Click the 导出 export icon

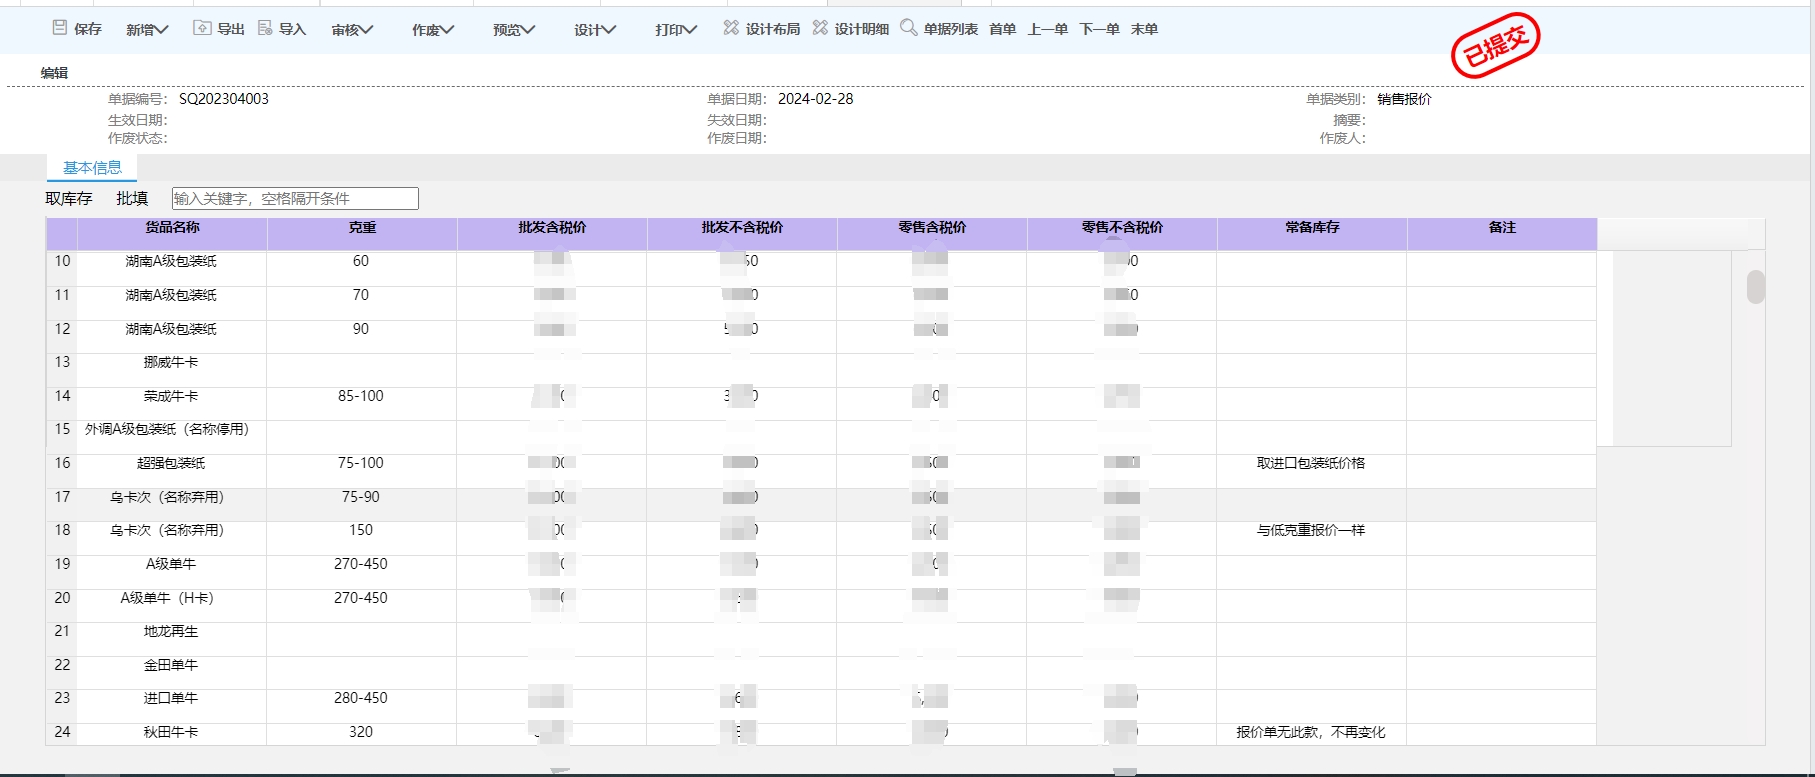pyautogui.click(x=202, y=28)
